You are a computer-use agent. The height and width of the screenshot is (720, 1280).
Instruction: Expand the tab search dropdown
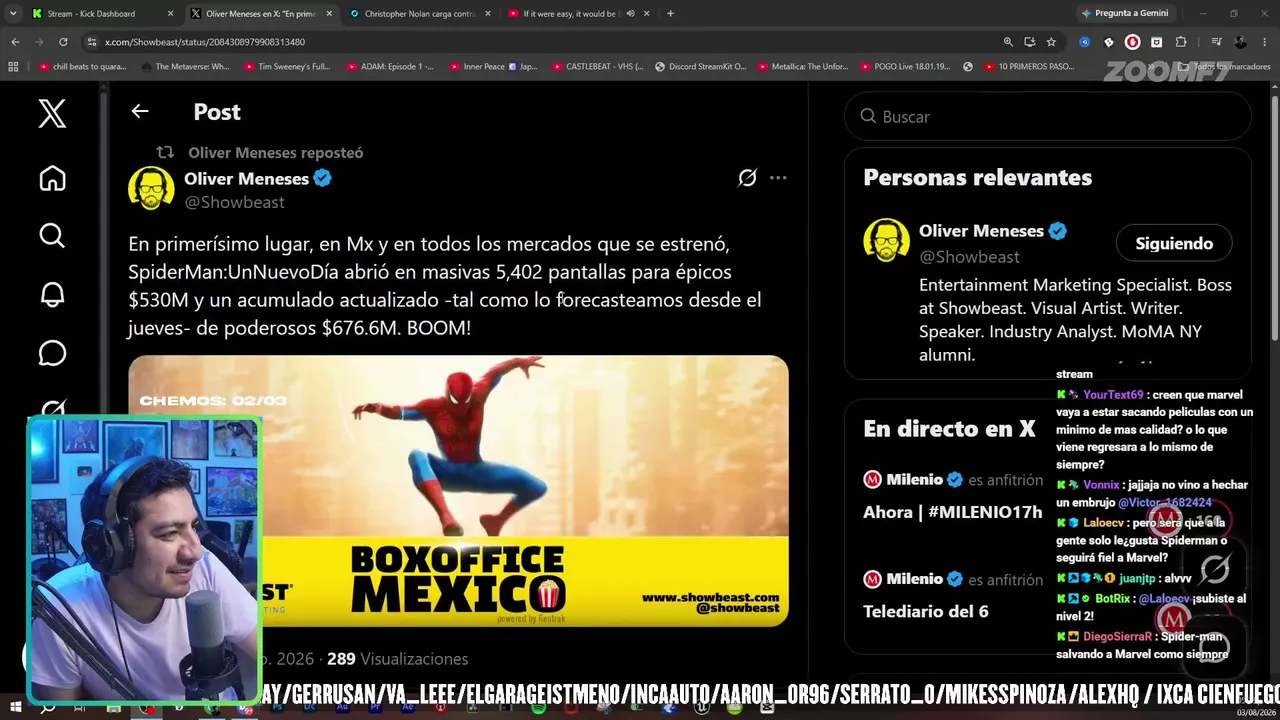point(13,14)
